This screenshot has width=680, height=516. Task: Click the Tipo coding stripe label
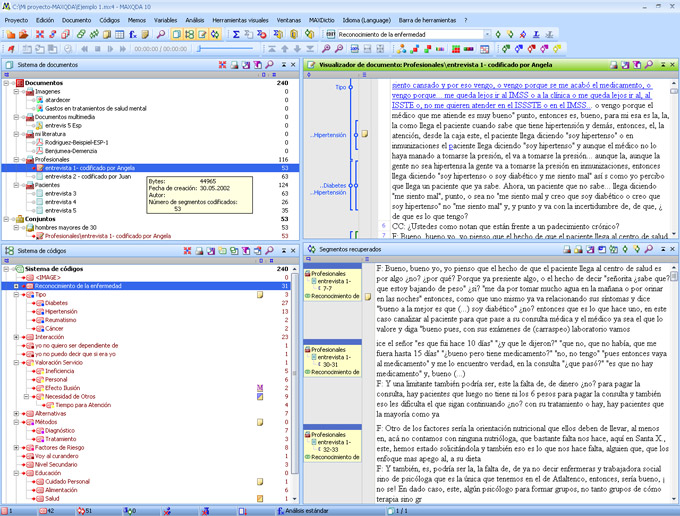coord(340,87)
